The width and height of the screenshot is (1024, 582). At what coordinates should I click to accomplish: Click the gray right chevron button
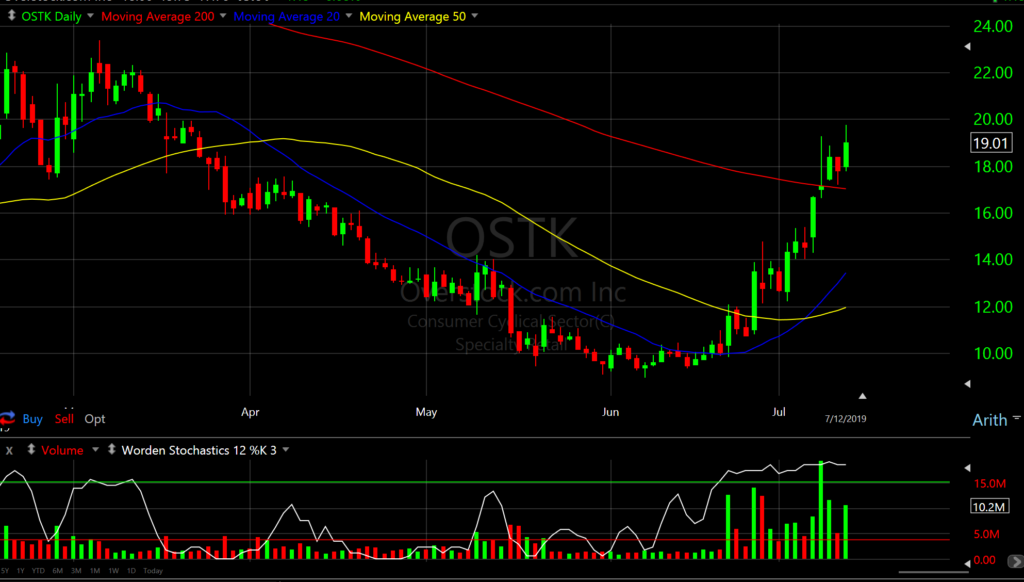coord(1016,561)
